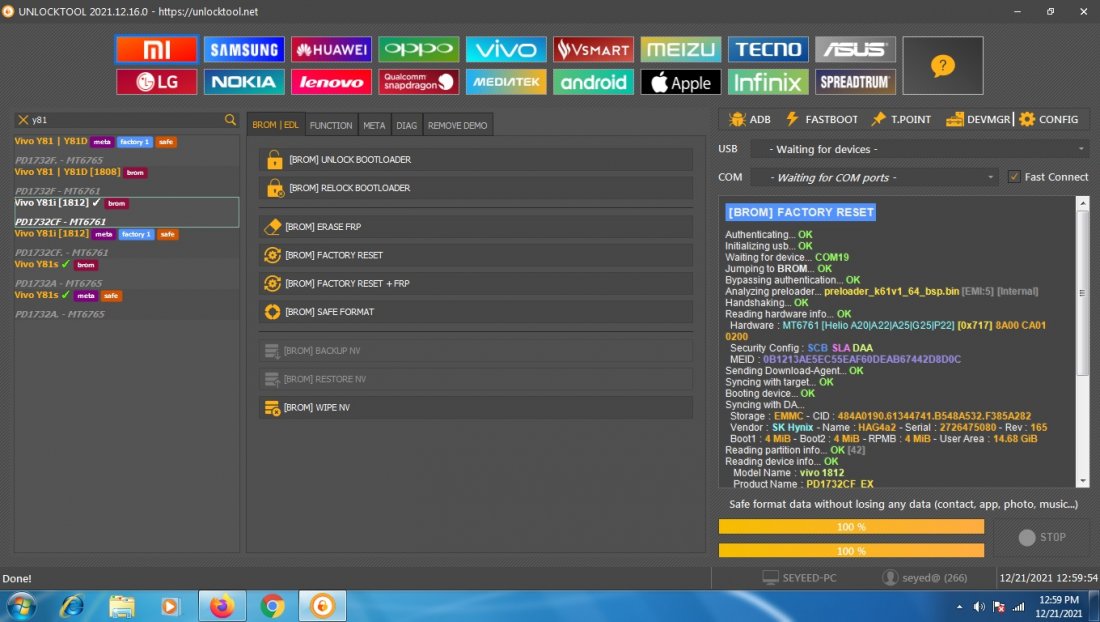Switch to the FUNCTION tab
The height and width of the screenshot is (622, 1100).
click(331, 125)
